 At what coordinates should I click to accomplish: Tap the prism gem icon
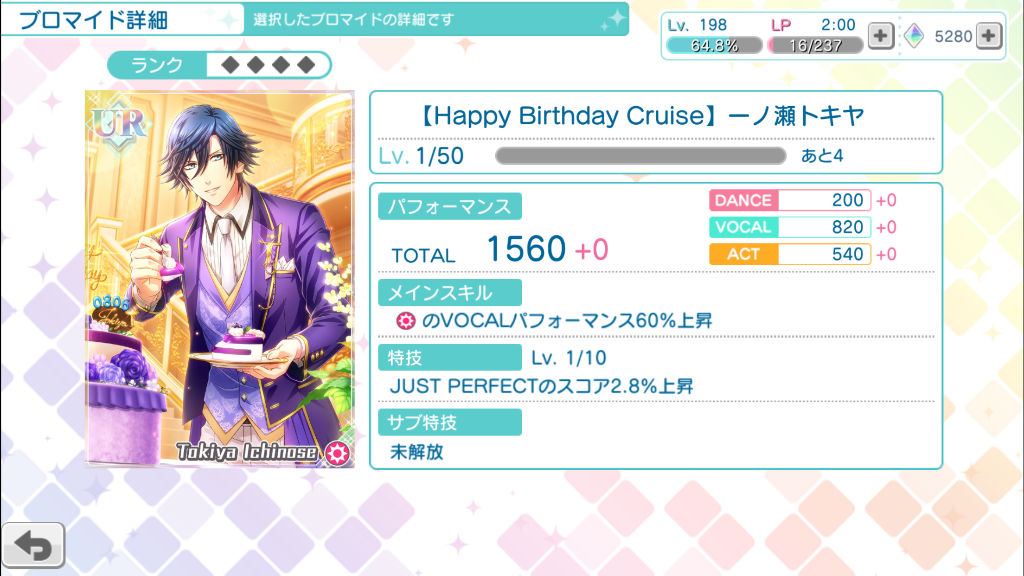point(914,35)
